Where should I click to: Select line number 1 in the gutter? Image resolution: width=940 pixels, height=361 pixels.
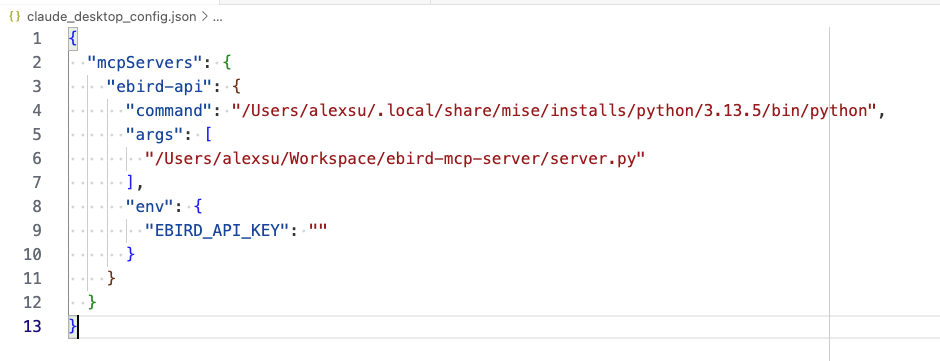(x=37, y=39)
